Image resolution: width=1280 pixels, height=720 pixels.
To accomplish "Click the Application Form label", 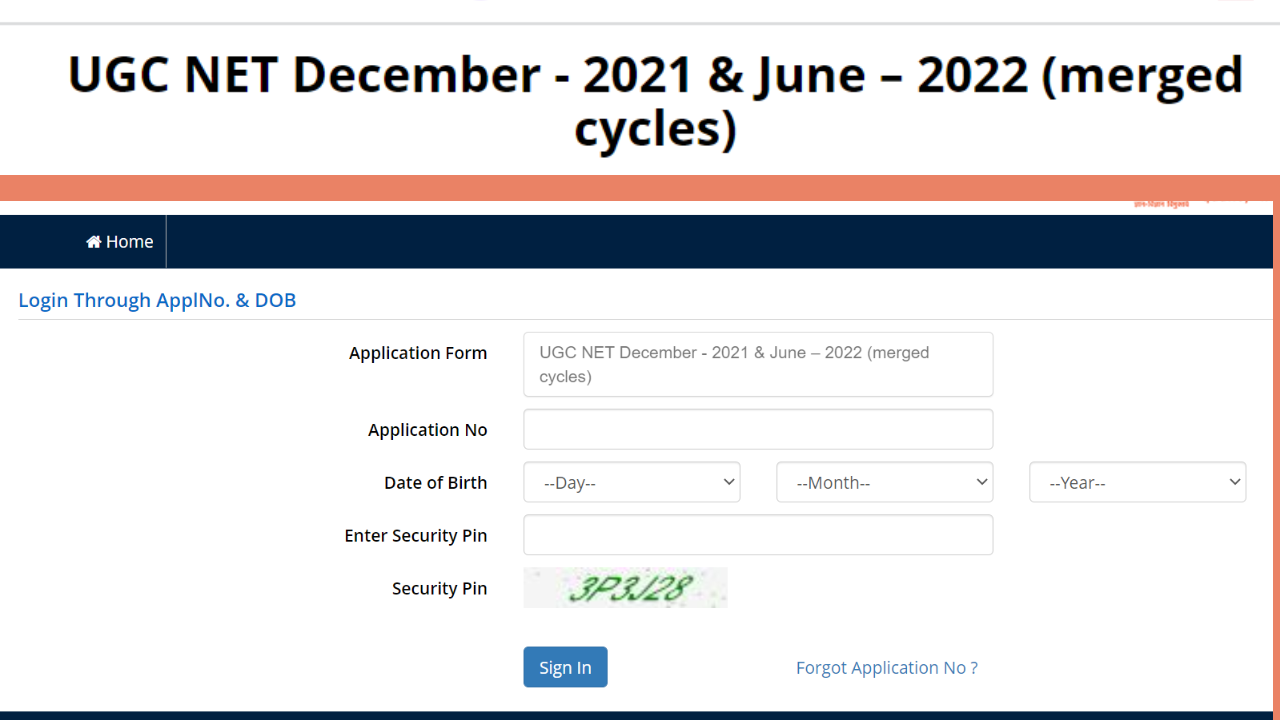I will pos(418,353).
